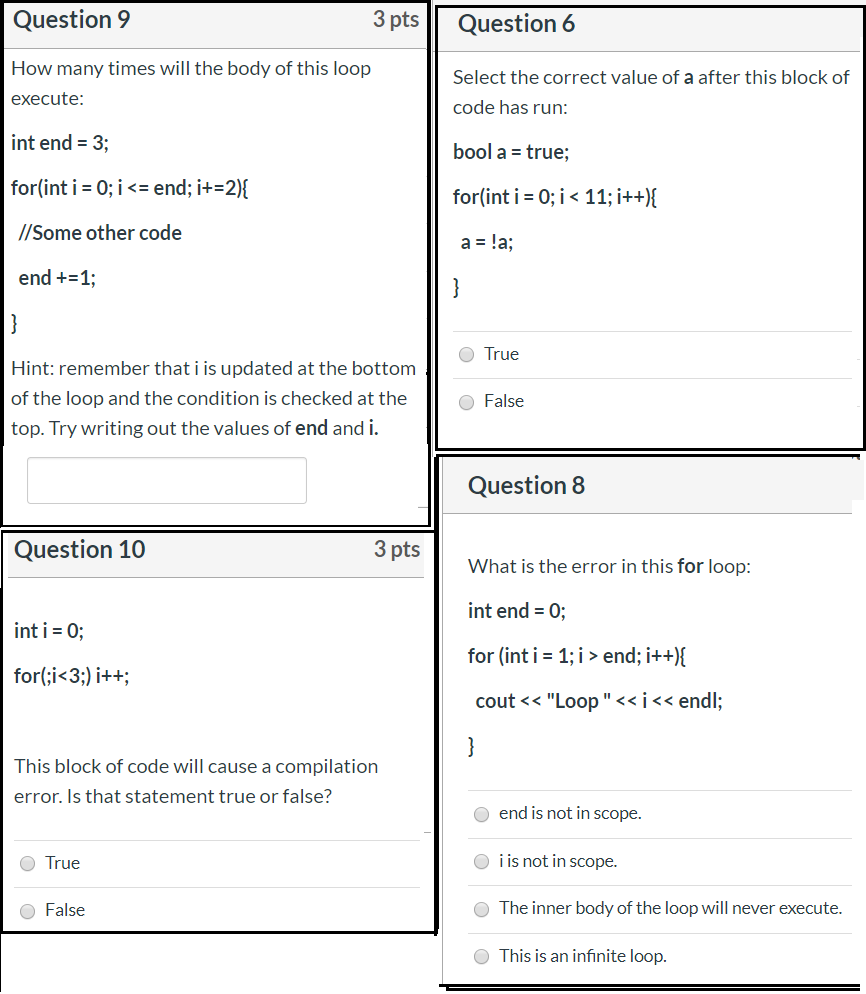
Task: Select 'i is not in scope.' option
Action: click(481, 861)
